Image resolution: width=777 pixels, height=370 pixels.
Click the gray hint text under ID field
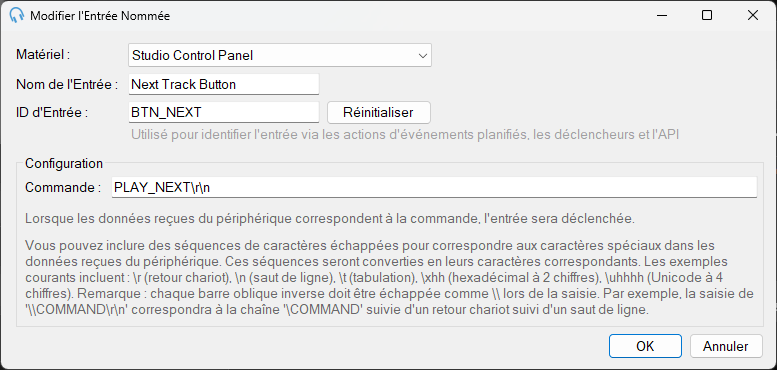405,134
